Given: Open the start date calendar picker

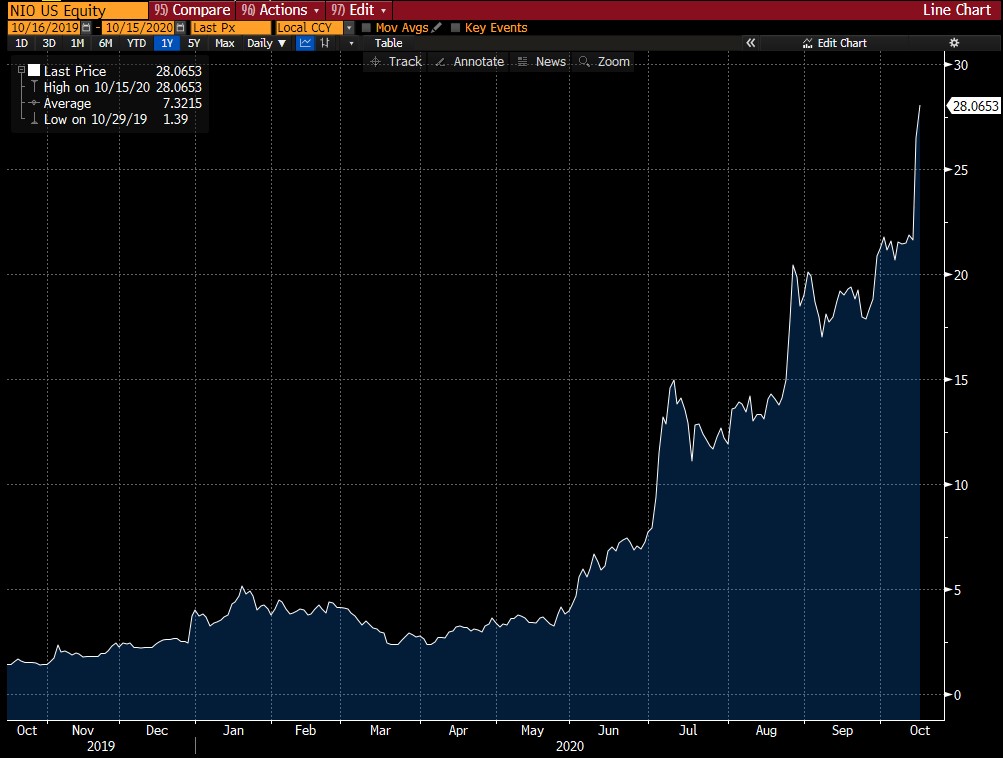Looking at the screenshot, I should tap(86, 28).
